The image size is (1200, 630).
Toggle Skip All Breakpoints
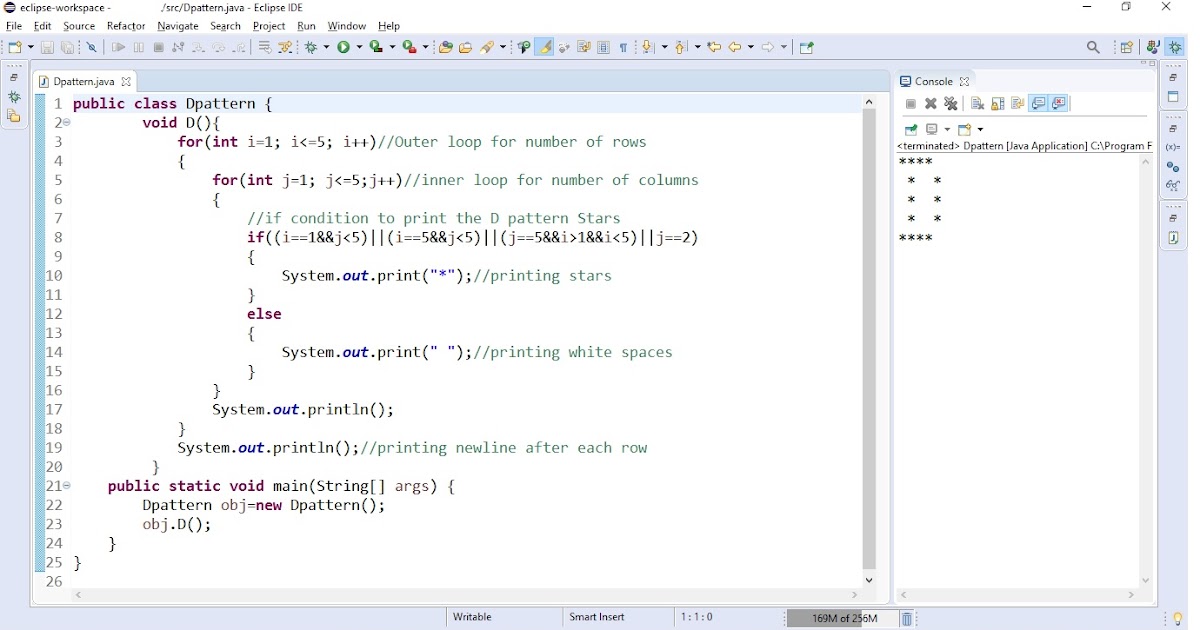pos(92,47)
